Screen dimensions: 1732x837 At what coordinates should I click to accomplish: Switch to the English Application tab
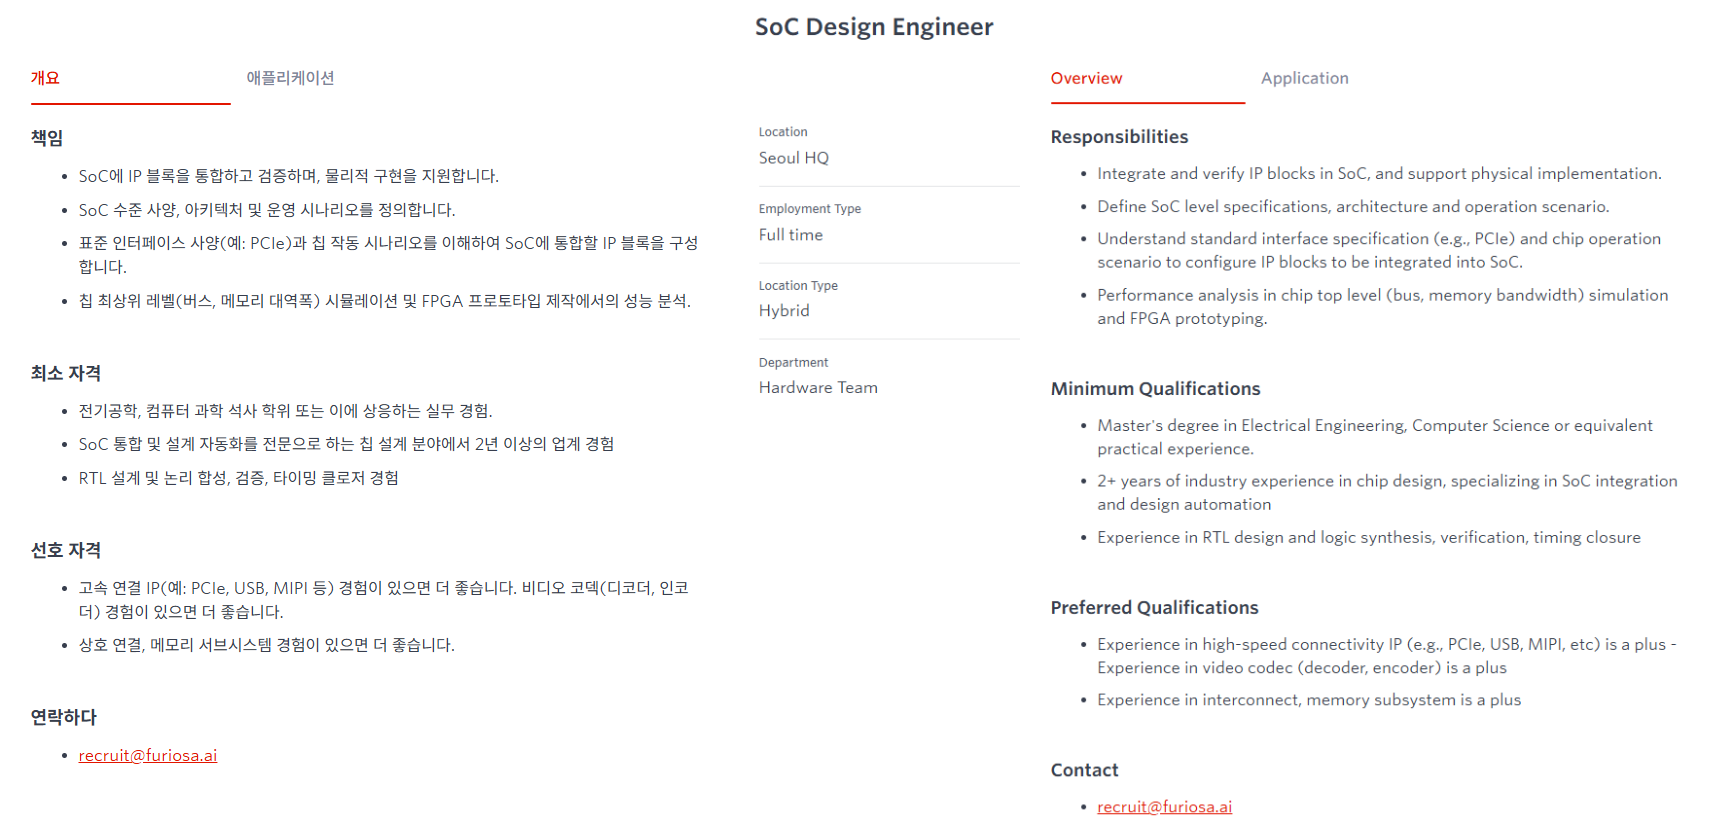[x=1304, y=78]
